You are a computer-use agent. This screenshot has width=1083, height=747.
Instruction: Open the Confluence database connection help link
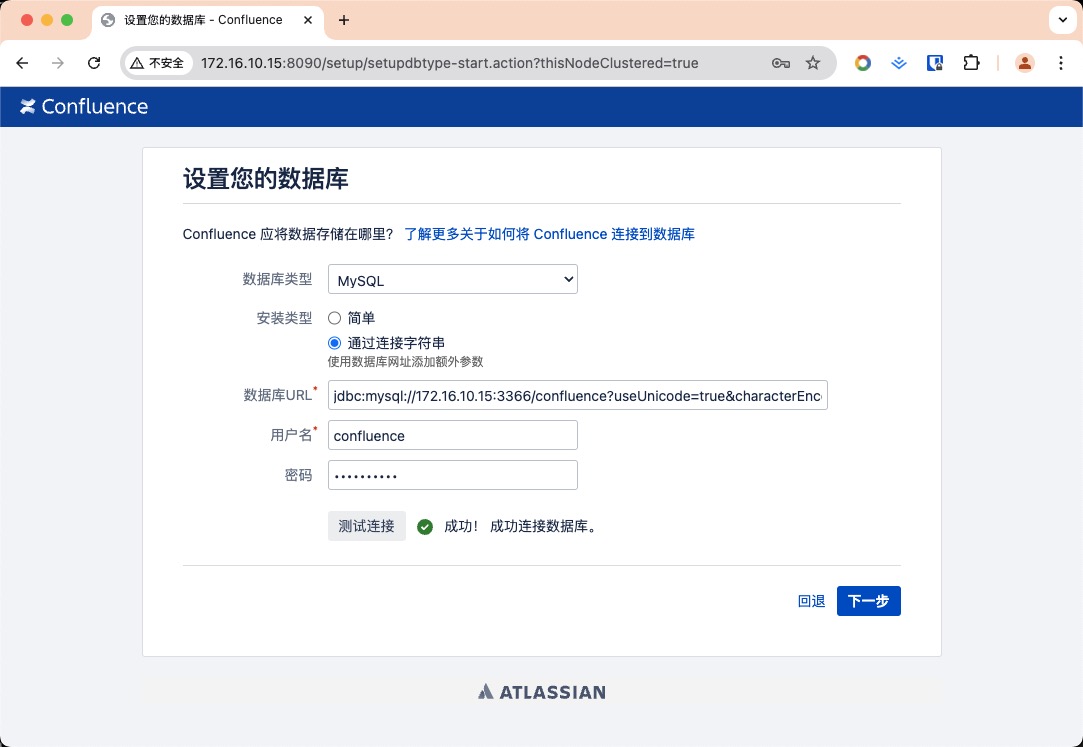(x=549, y=234)
